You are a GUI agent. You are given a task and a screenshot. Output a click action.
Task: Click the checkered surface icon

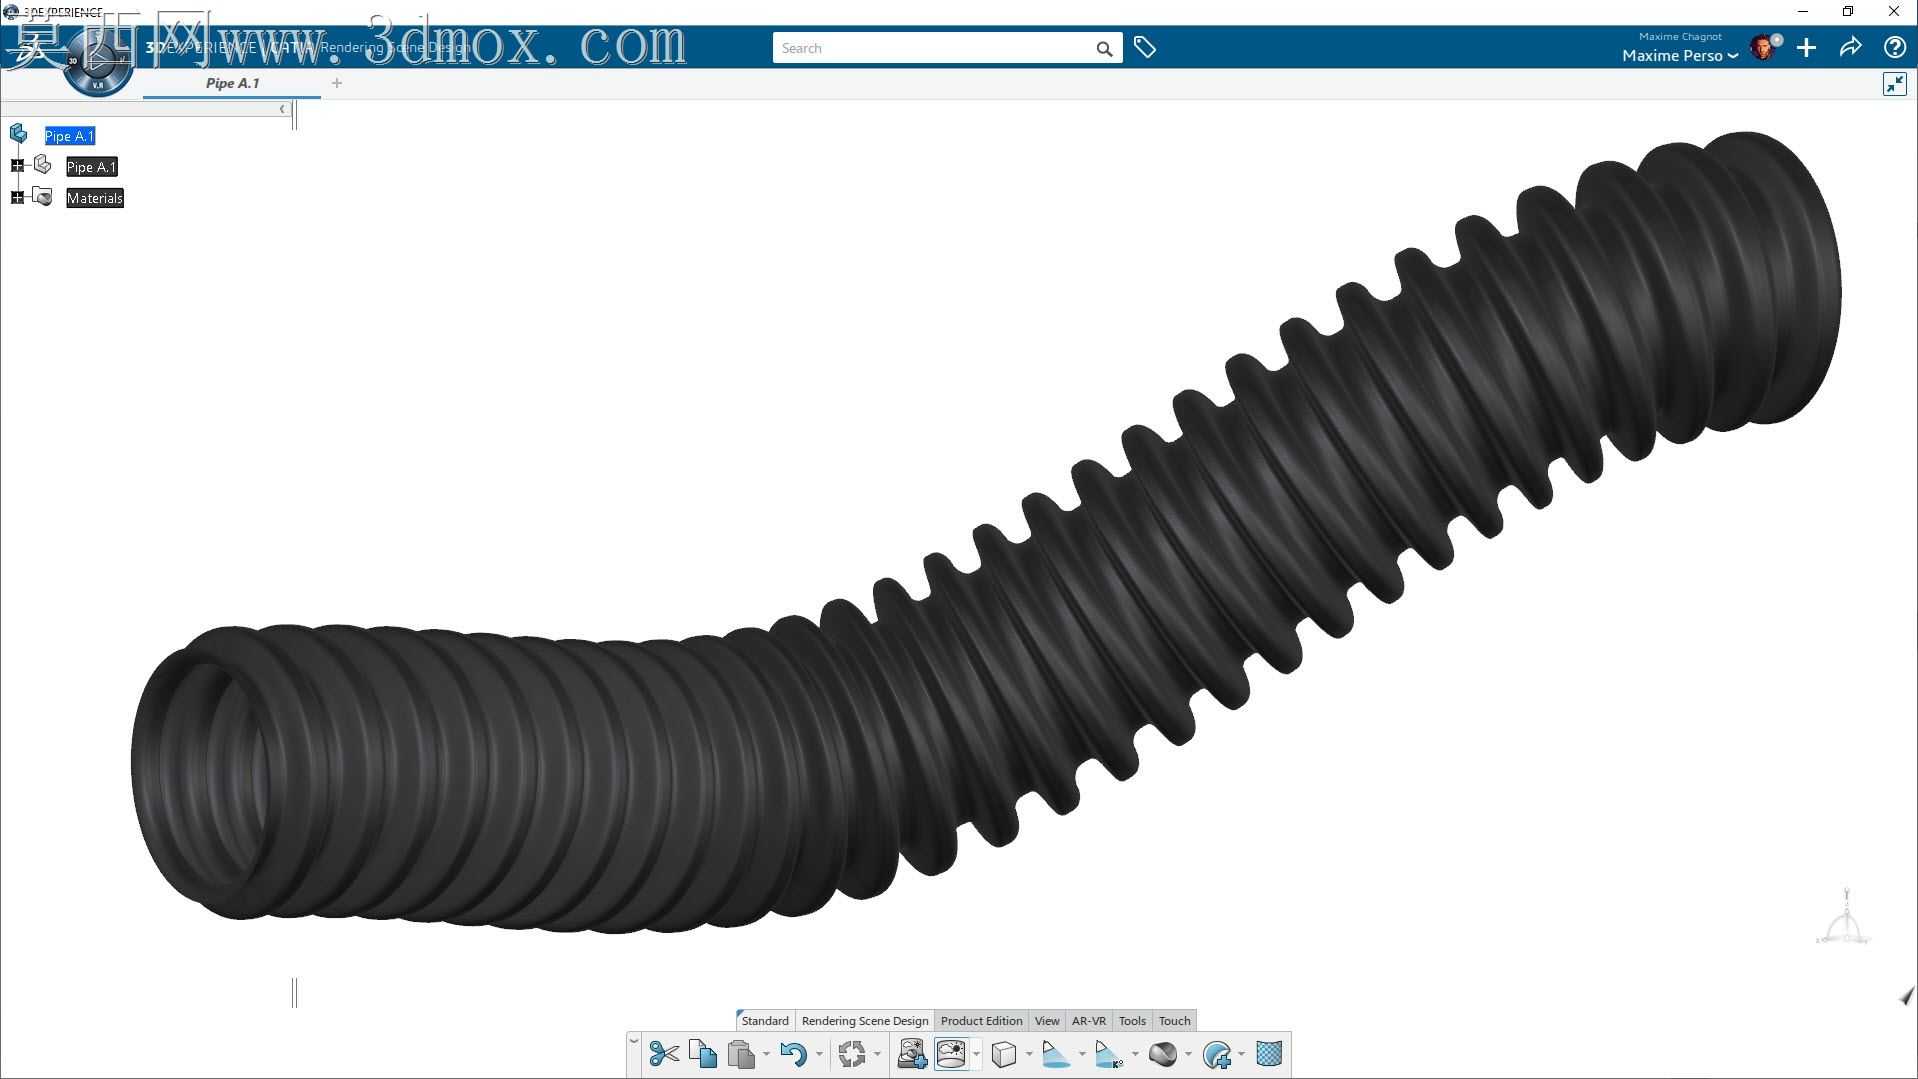pos(1269,1054)
